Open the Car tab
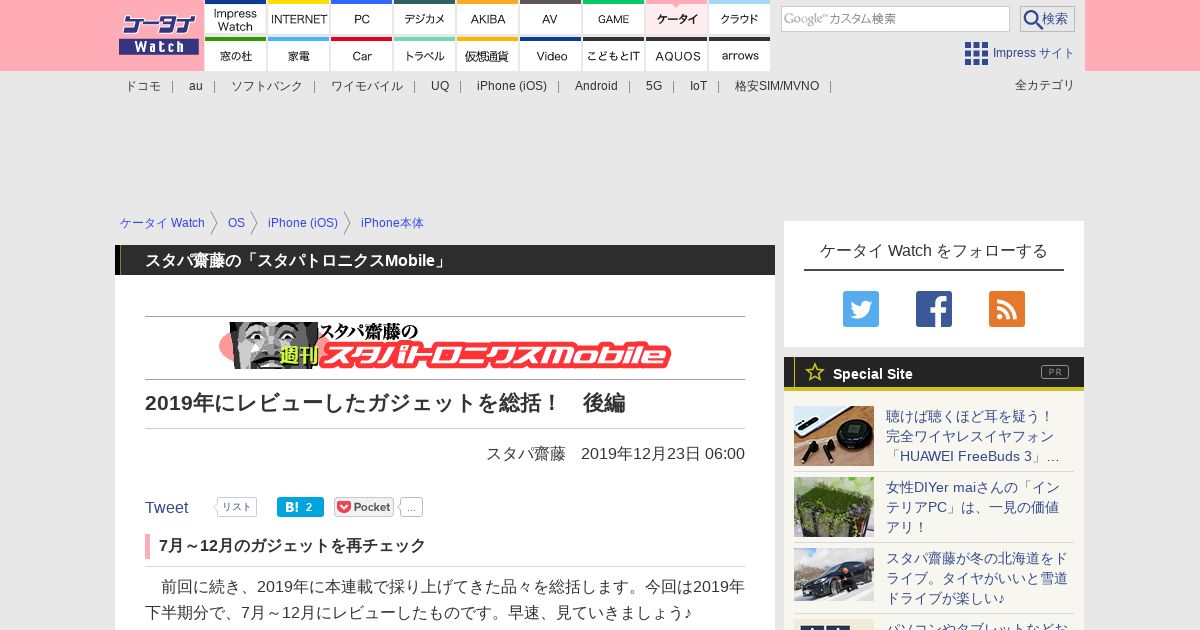The height and width of the screenshot is (630, 1200). coord(362,55)
